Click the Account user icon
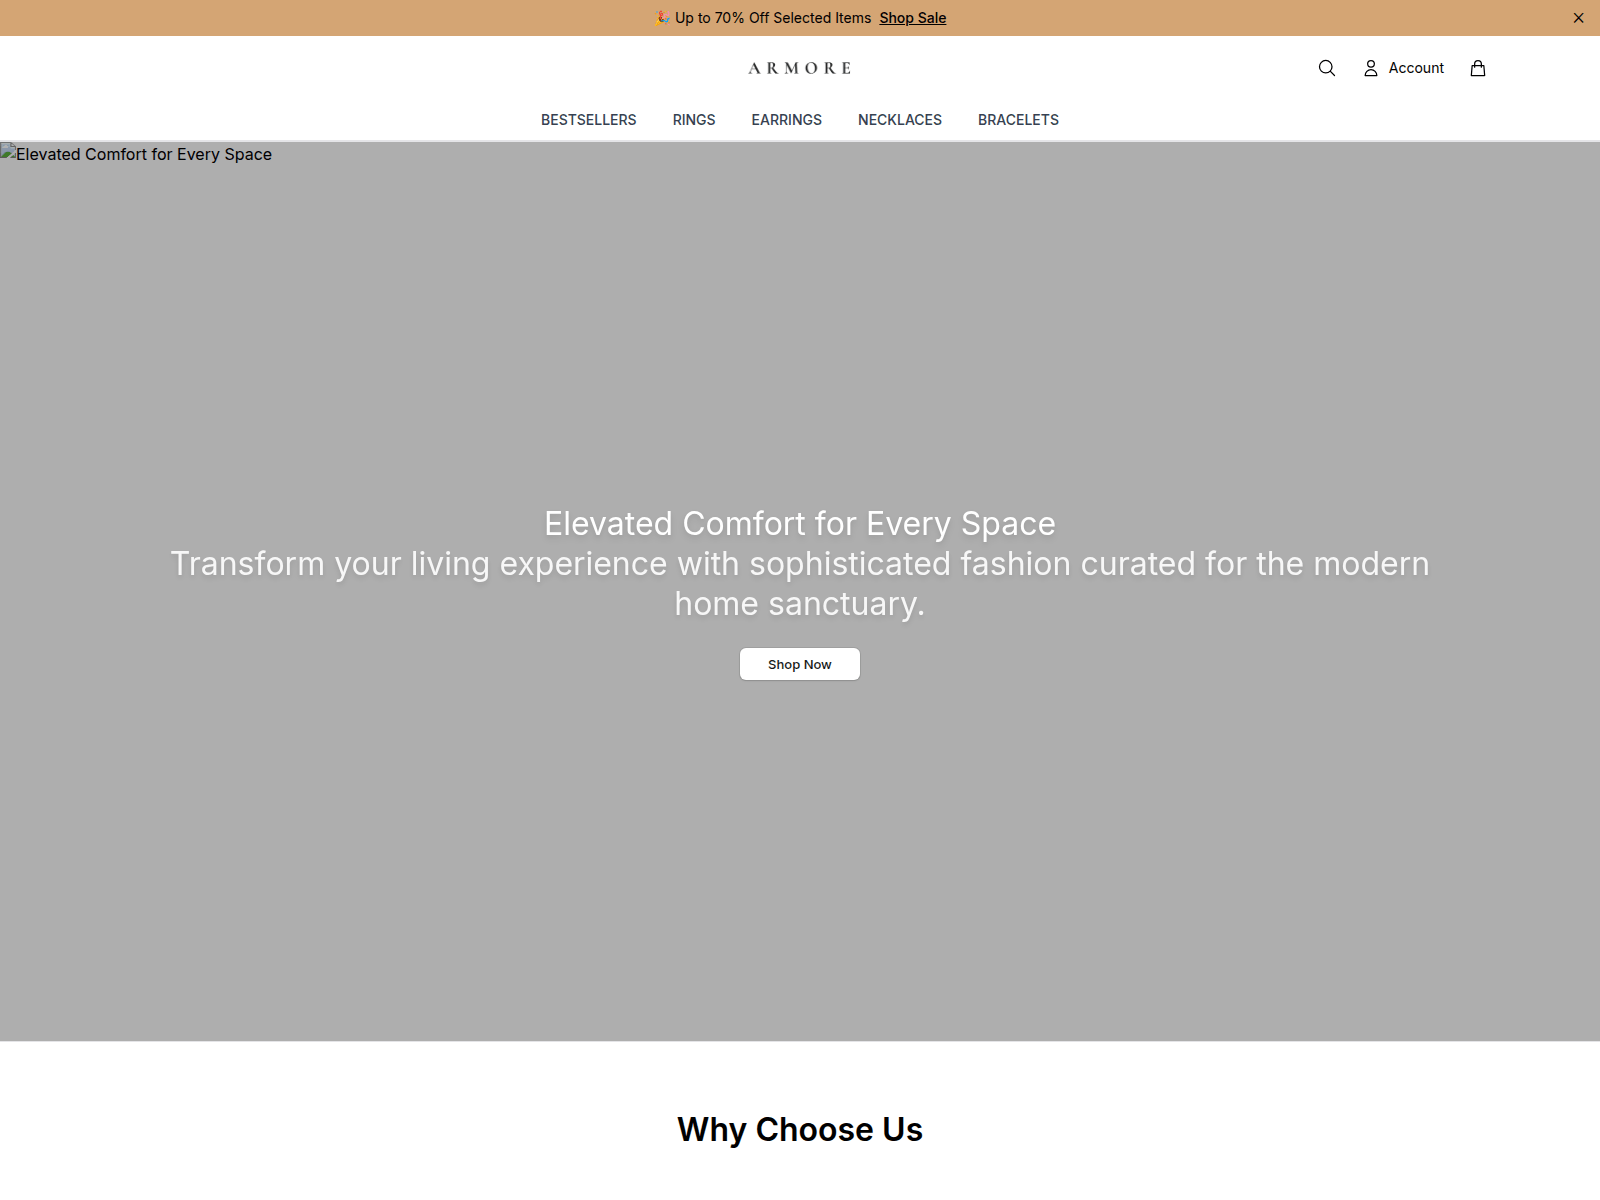1600x1200 pixels. [x=1371, y=68]
